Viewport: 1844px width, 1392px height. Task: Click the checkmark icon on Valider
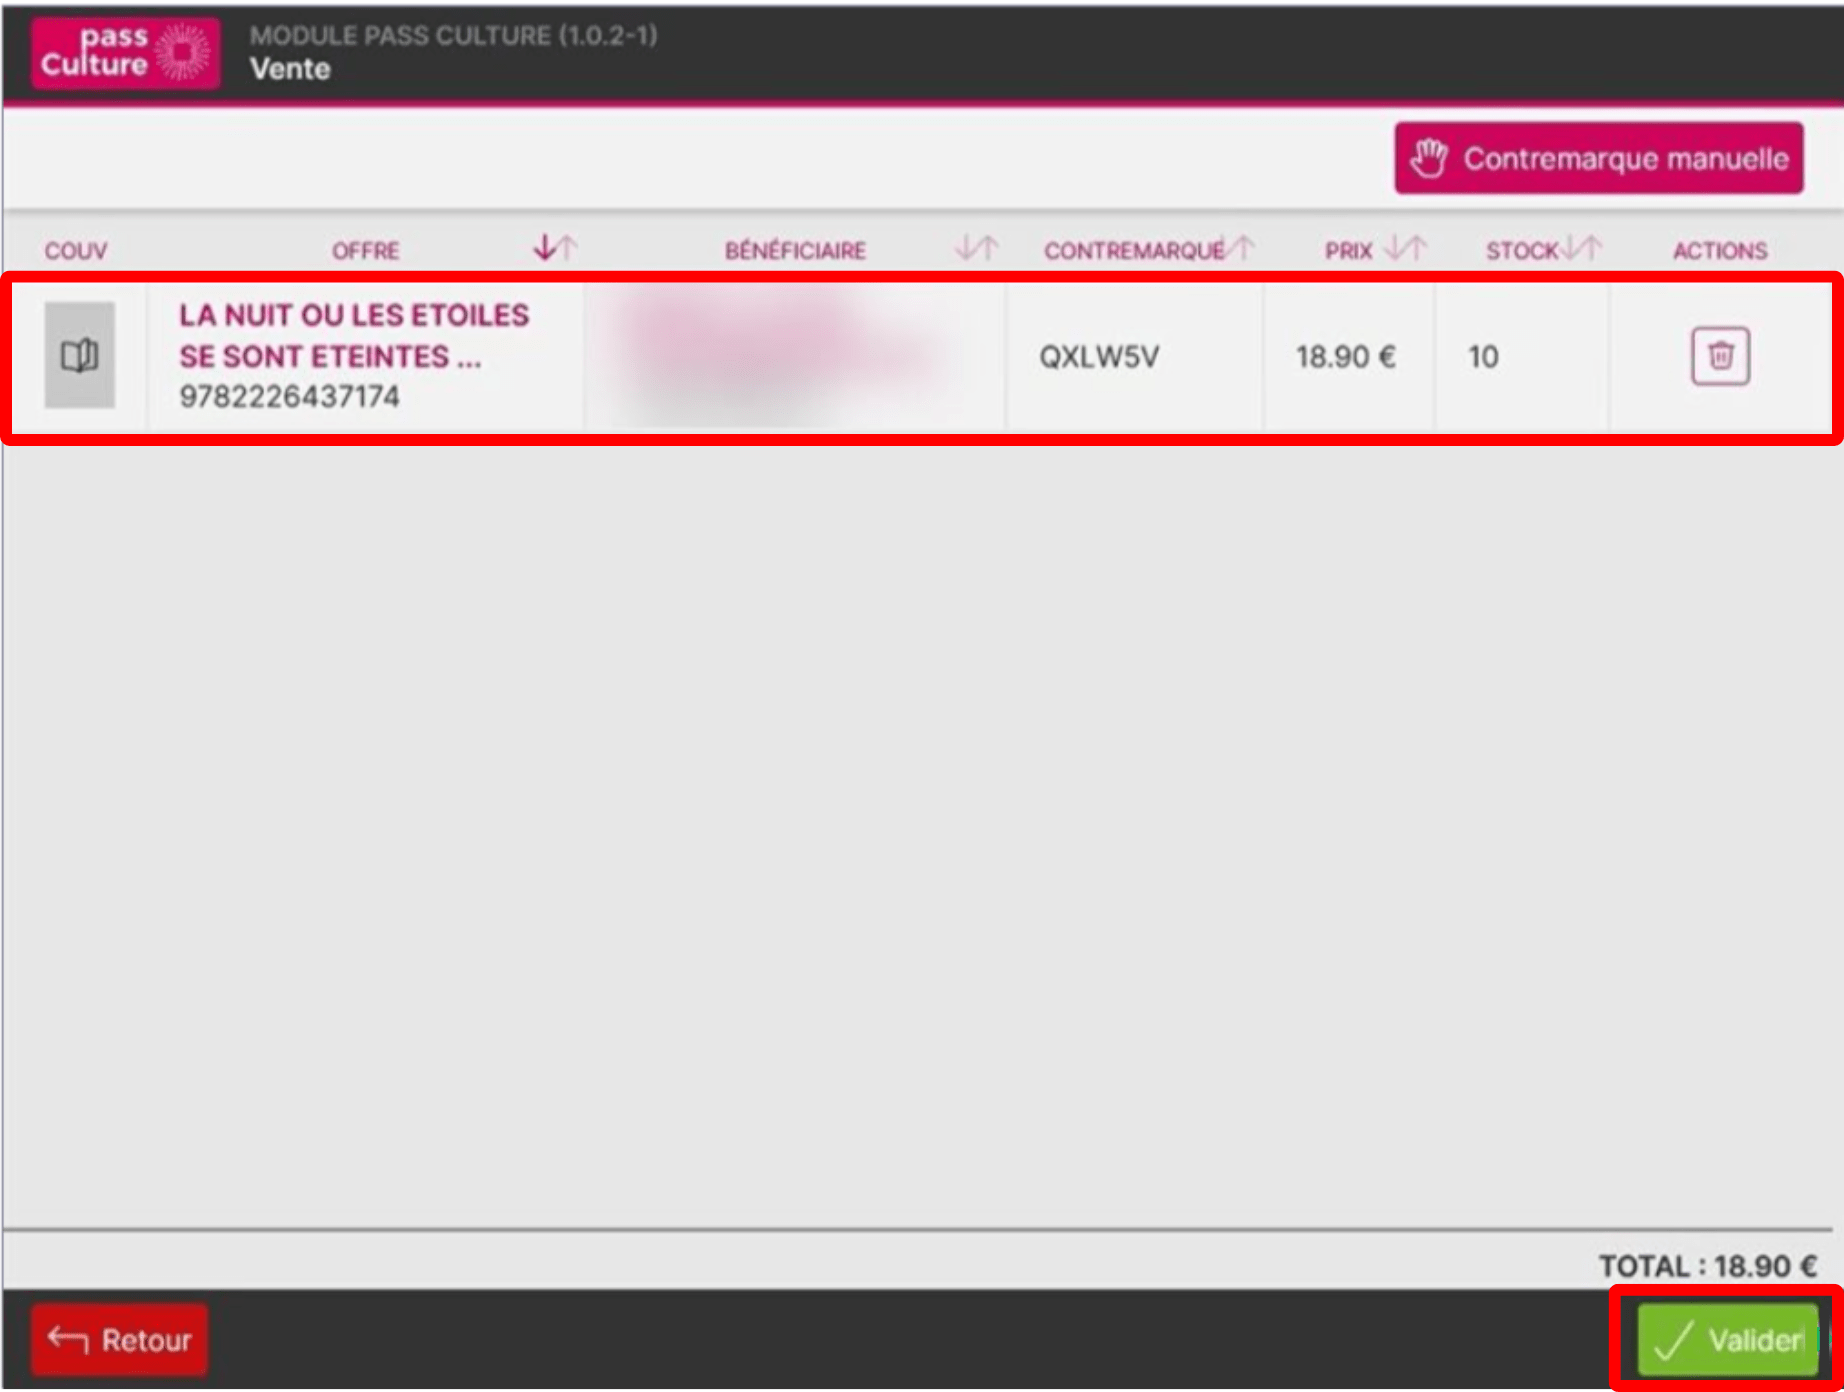coord(1674,1340)
